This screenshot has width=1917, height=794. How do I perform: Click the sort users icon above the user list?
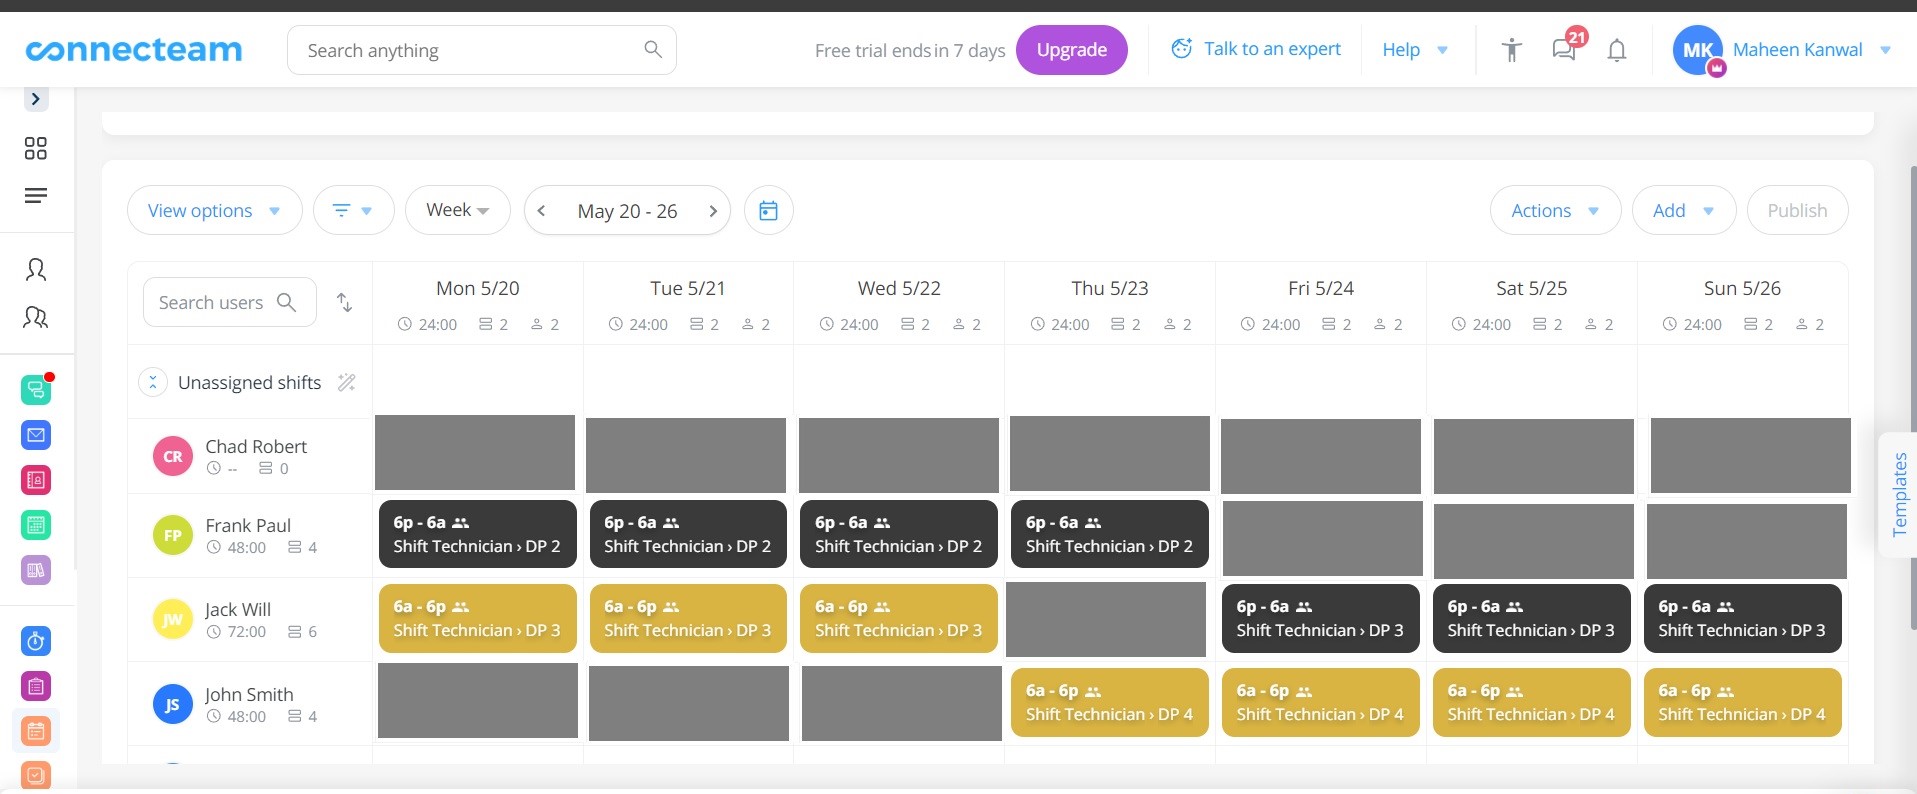344,302
